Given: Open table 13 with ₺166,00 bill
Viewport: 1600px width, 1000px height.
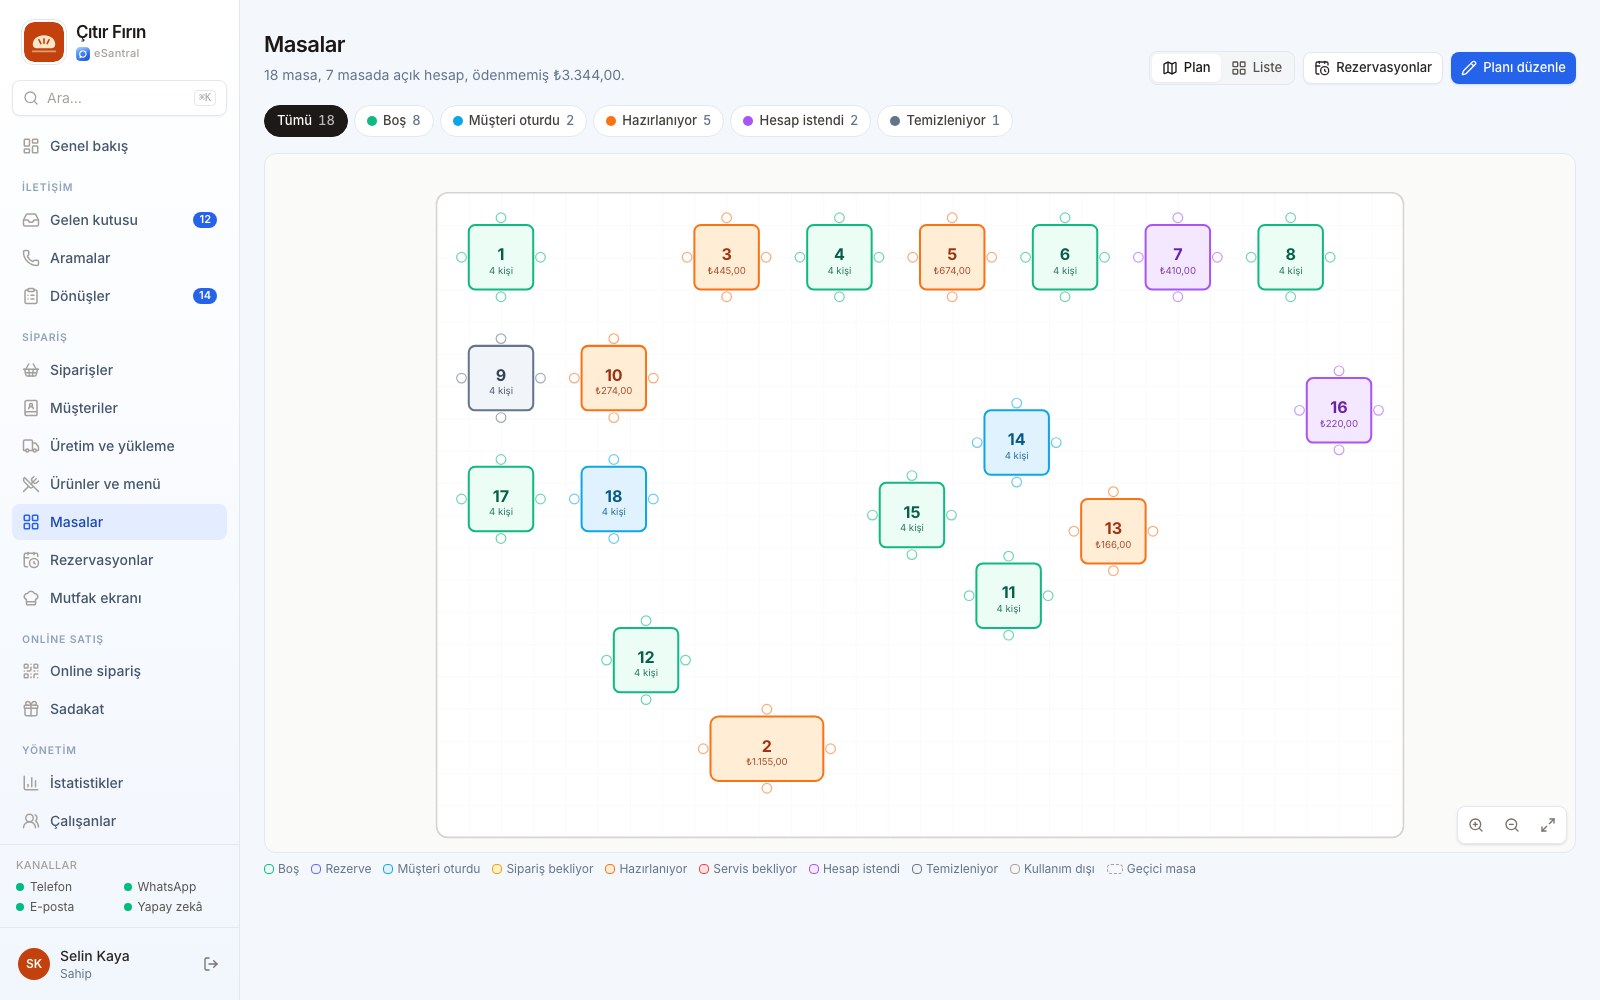Looking at the screenshot, I should (1113, 532).
